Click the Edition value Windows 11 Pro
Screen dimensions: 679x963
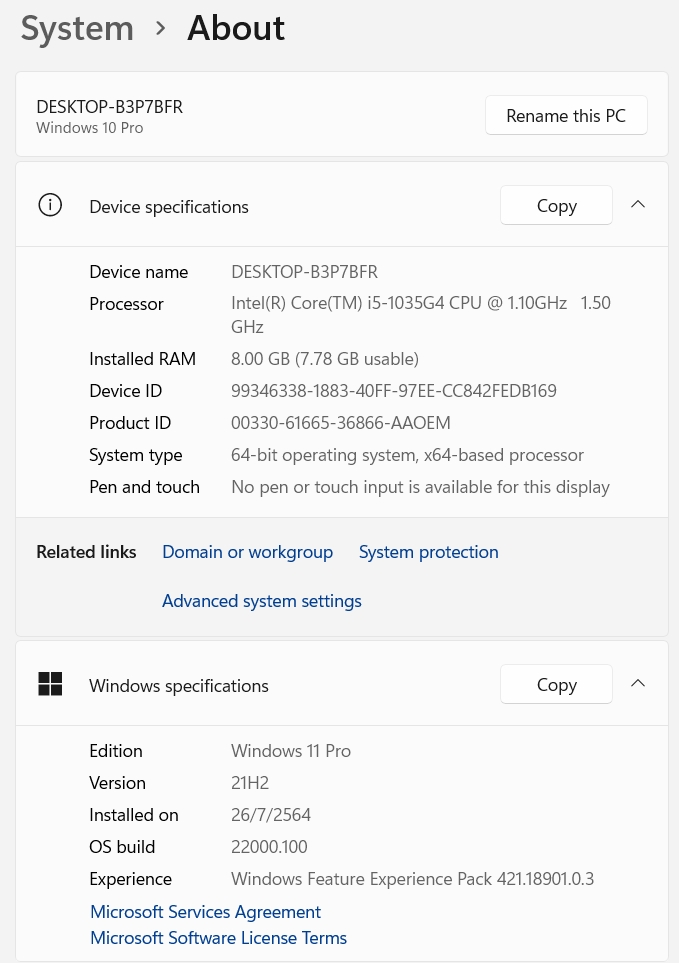click(x=291, y=751)
